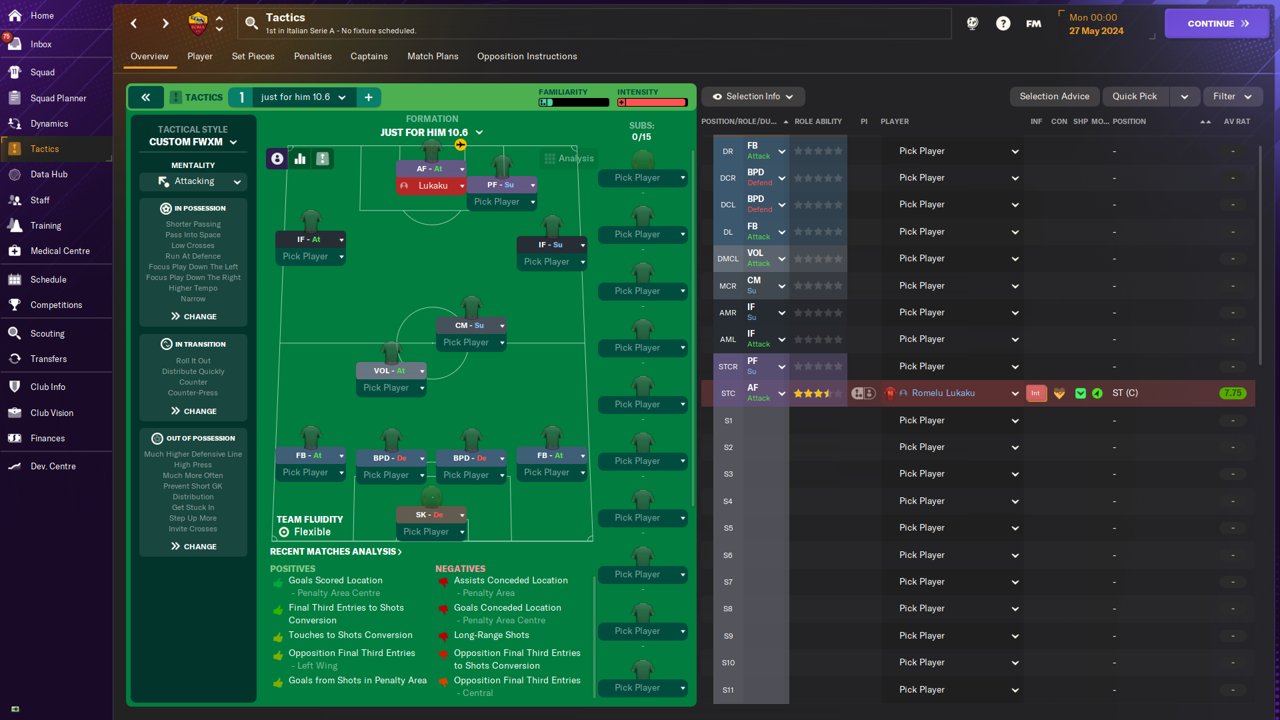
Task: Change the Attacking mentality dropdown
Action: coord(193,181)
